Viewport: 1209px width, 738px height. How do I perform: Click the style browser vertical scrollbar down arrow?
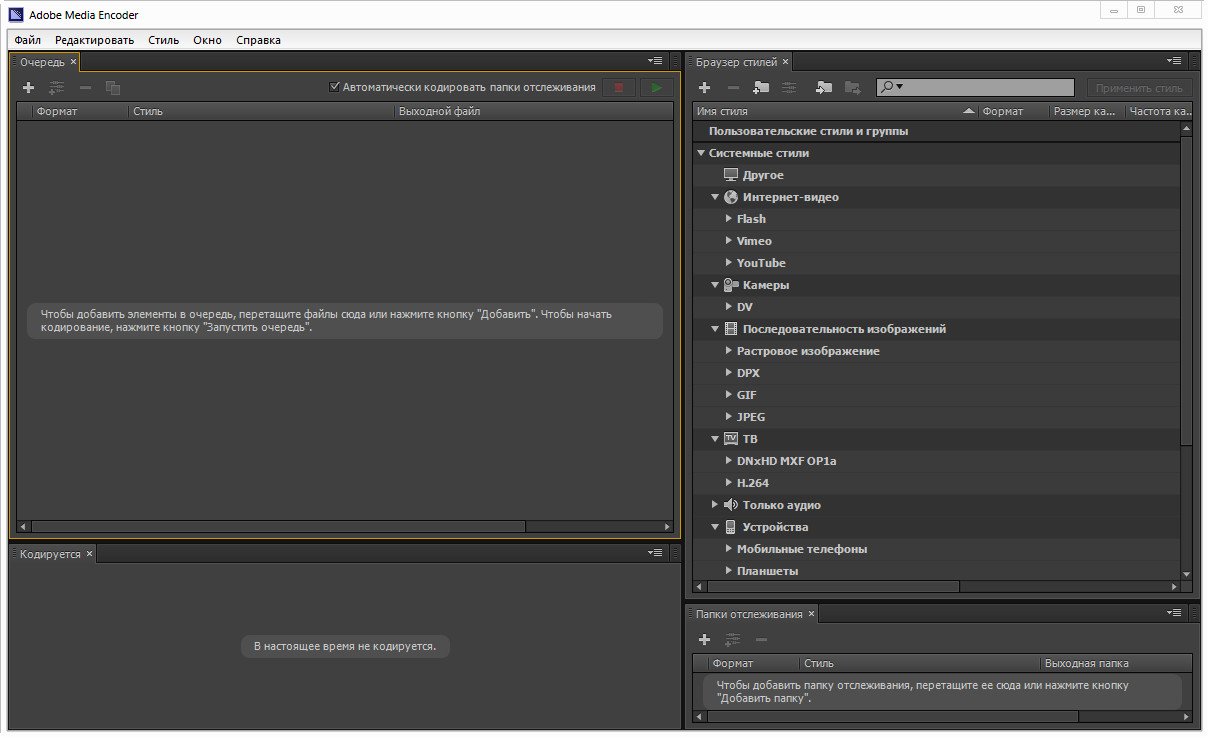(x=1186, y=574)
